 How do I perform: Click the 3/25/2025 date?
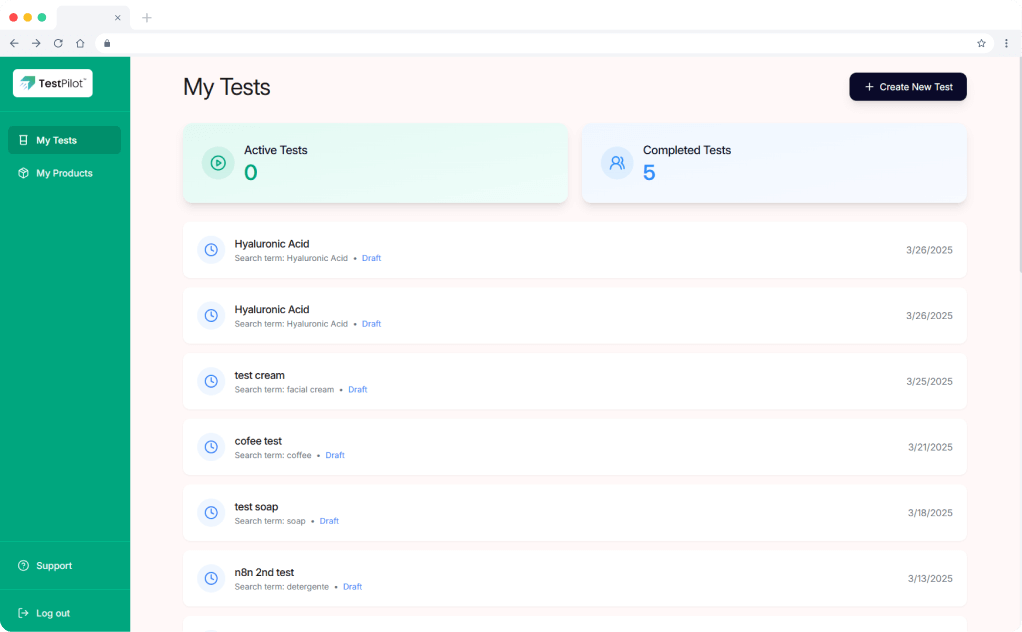929,381
